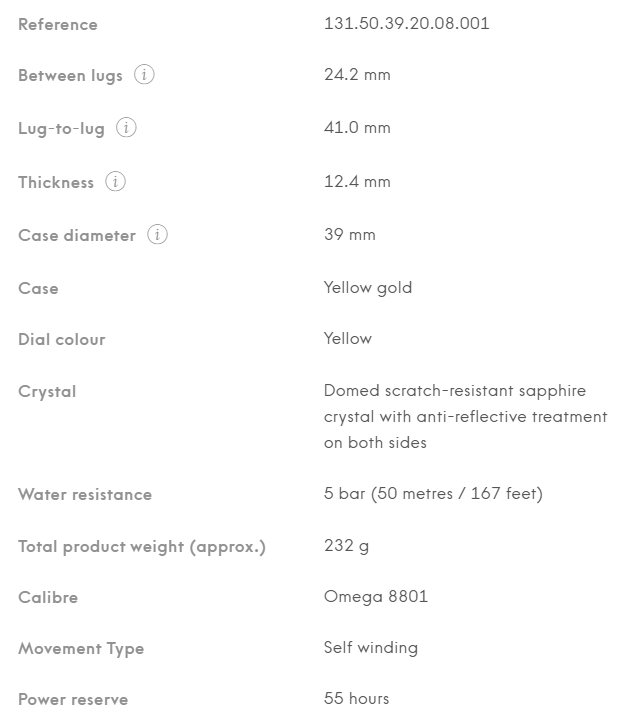The height and width of the screenshot is (727, 622).
Task: Click the Crystal description text
Action: [x=465, y=416]
